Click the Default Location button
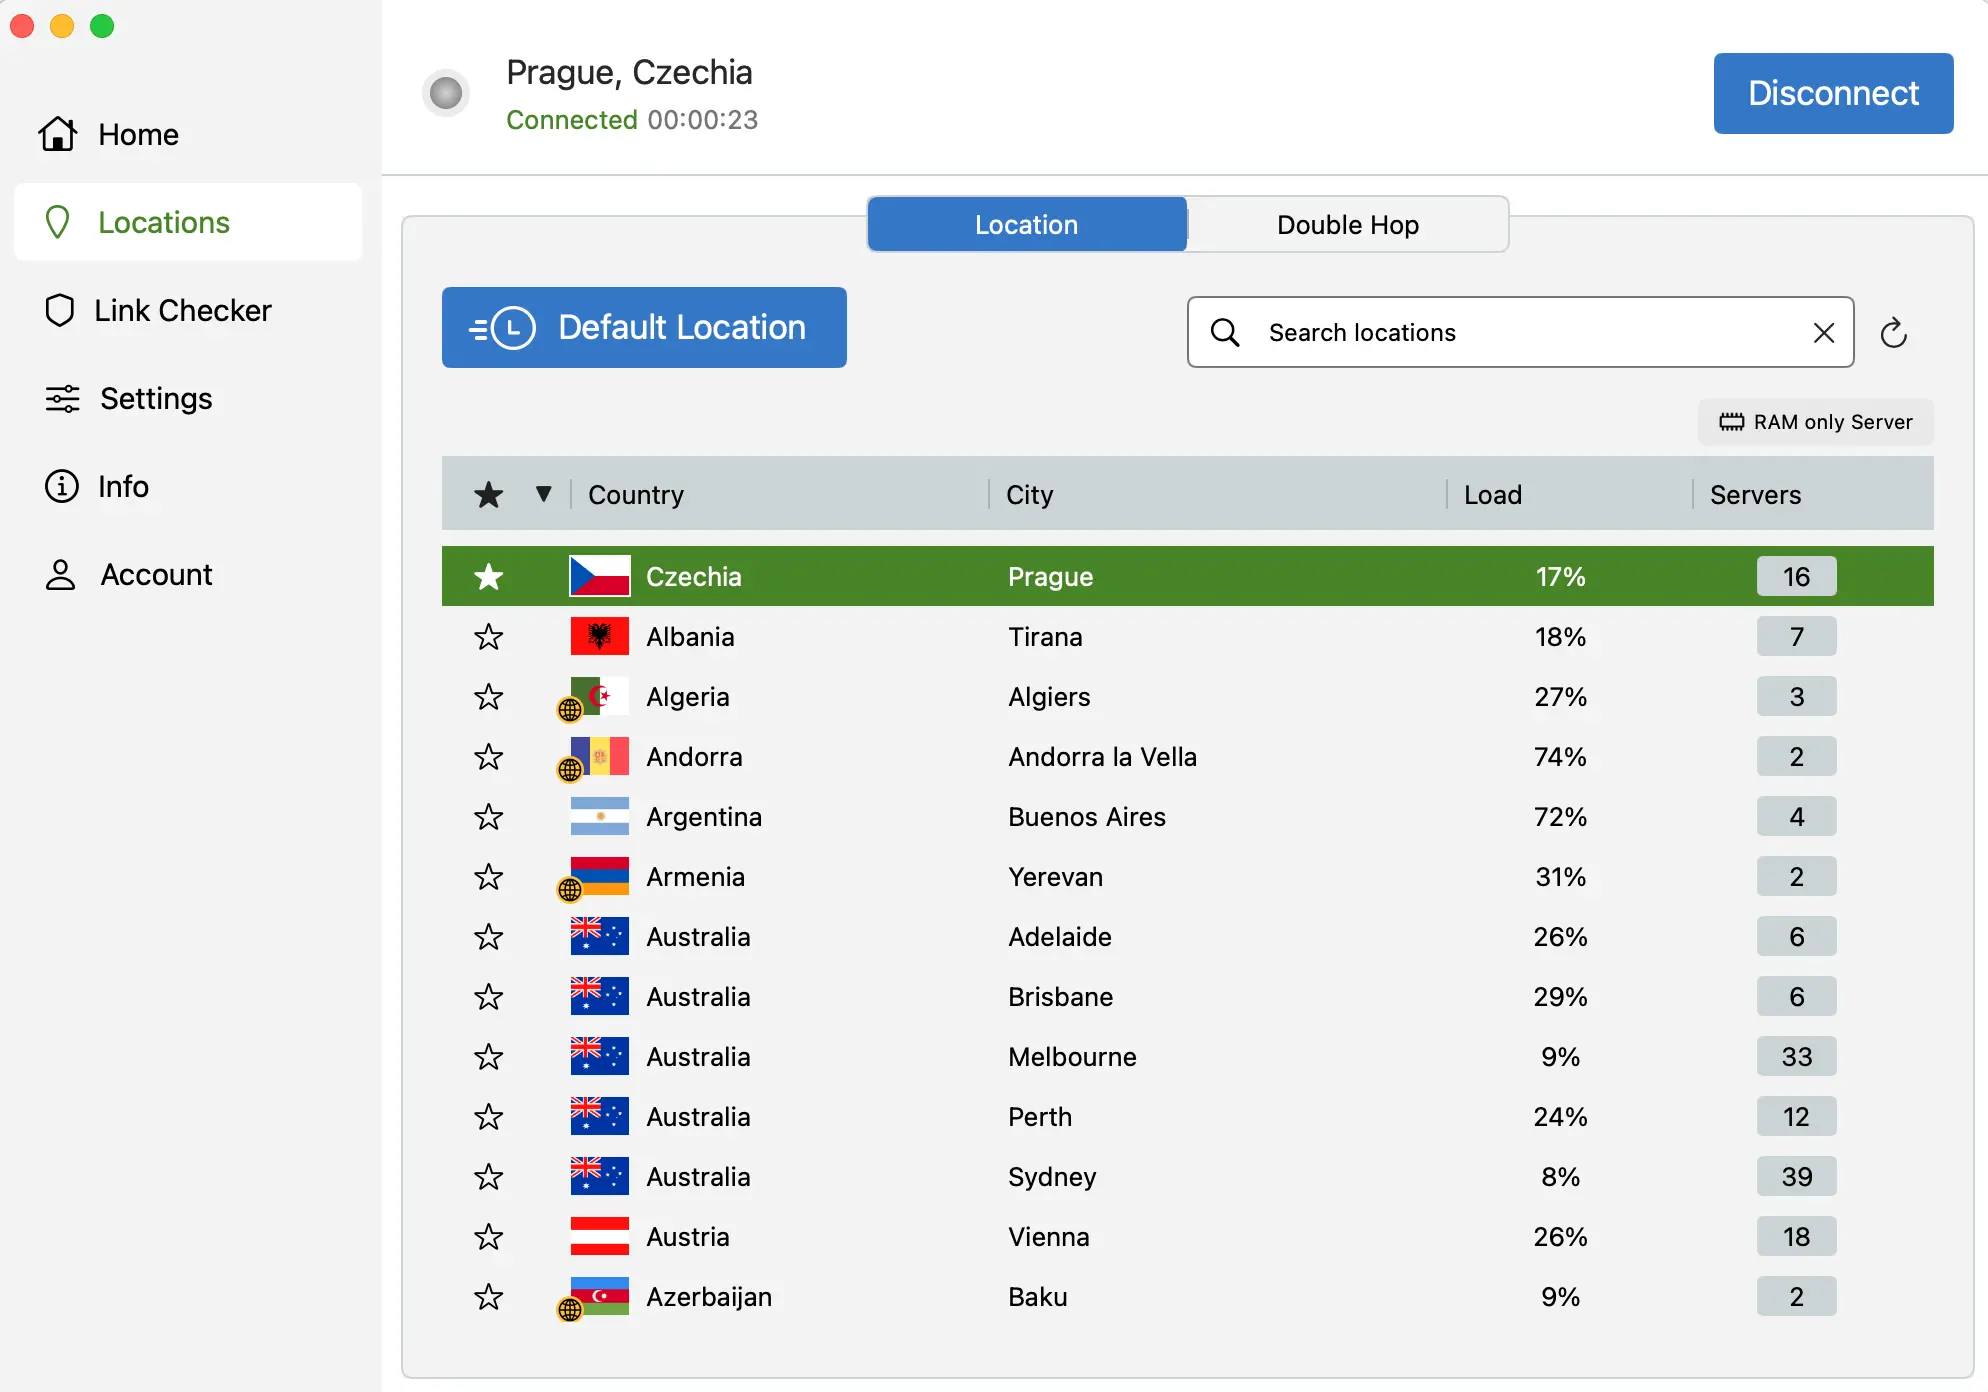Viewport: 1988px width, 1392px height. pyautogui.click(x=644, y=328)
